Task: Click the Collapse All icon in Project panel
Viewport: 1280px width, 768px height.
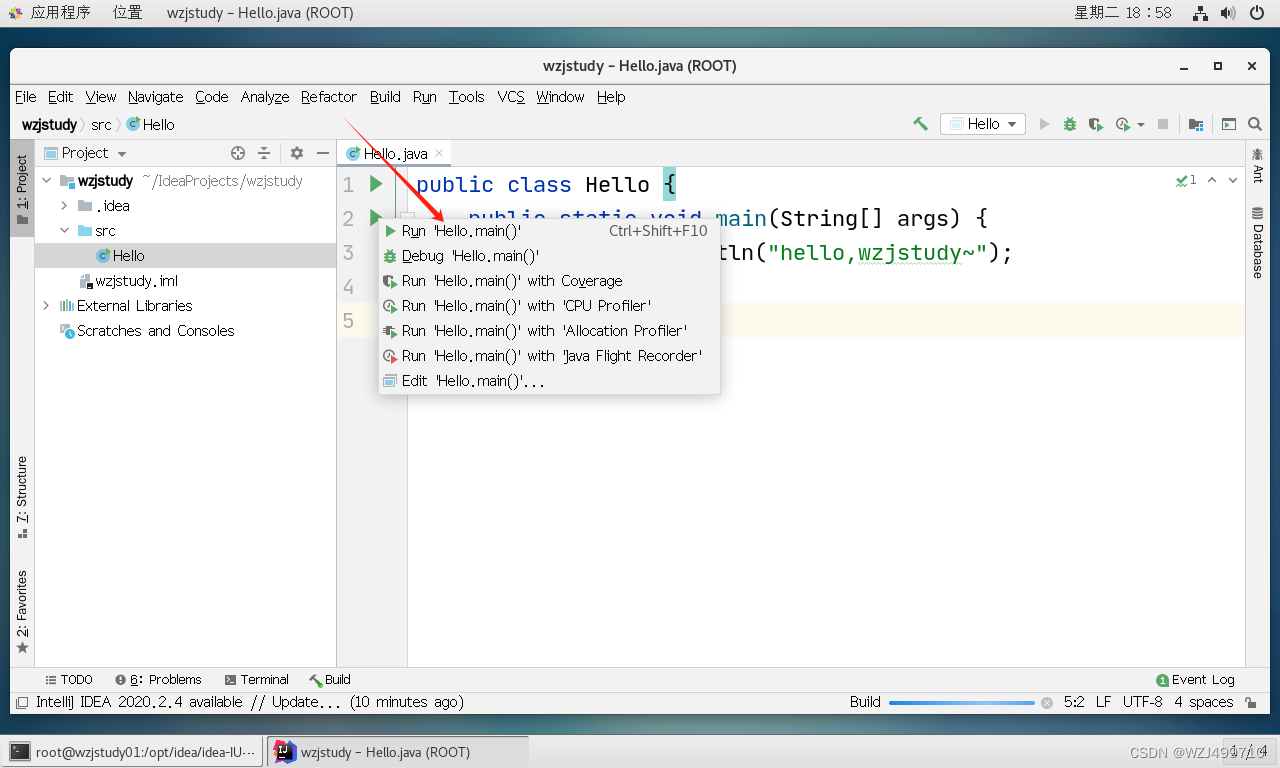Action: pyautogui.click(x=264, y=153)
